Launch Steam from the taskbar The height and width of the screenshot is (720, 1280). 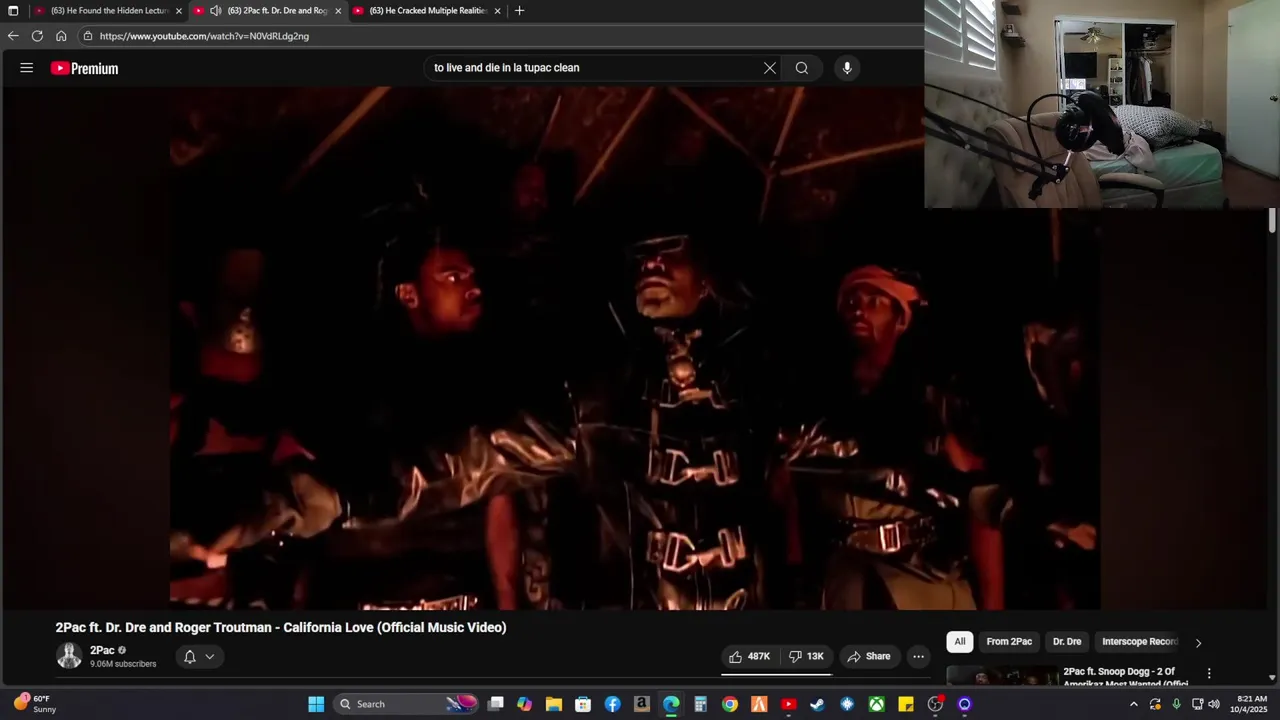click(817, 704)
